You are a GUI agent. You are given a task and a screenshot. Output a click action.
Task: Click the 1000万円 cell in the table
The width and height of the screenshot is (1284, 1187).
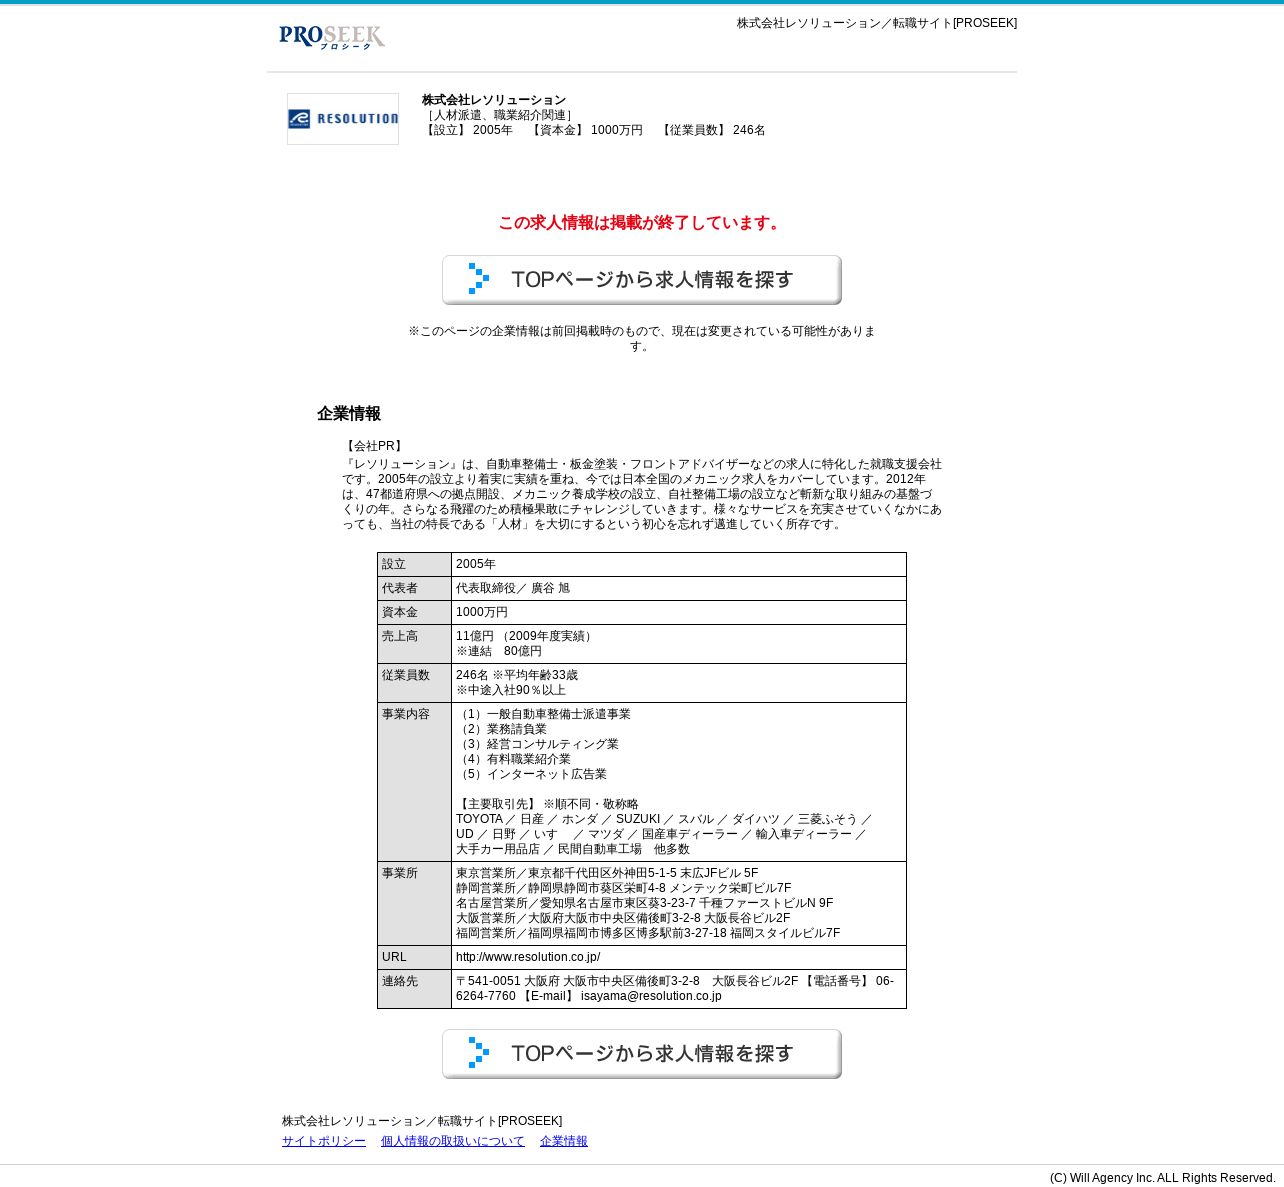(679, 613)
